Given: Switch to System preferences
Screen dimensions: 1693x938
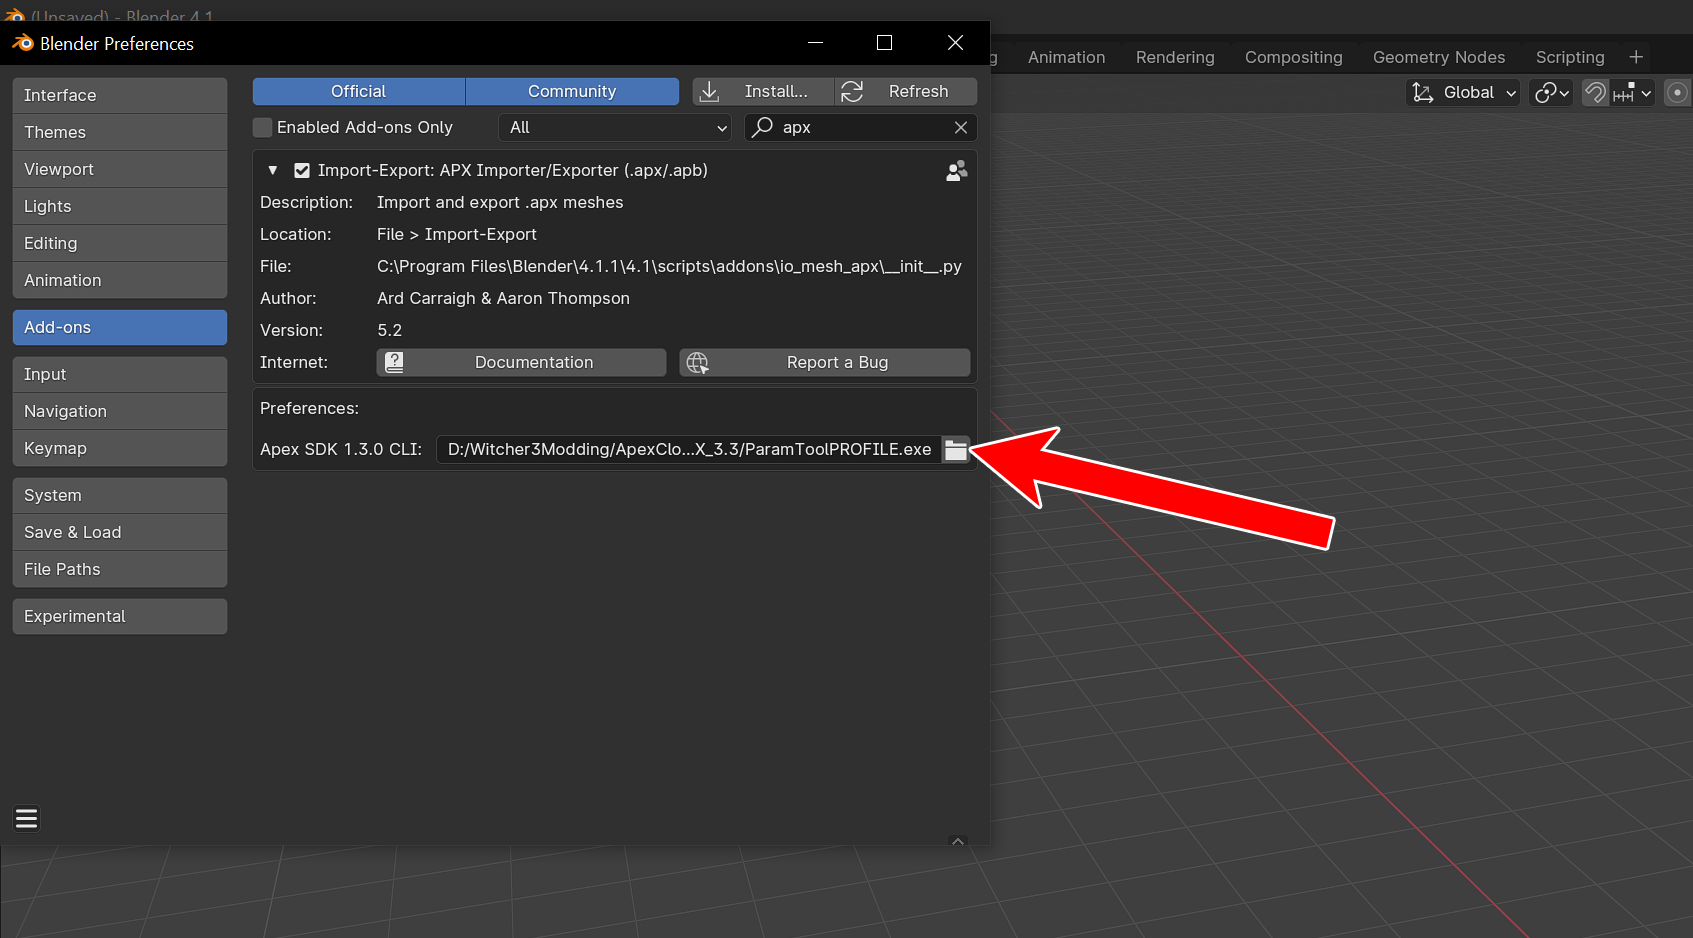Looking at the screenshot, I should [x=120, y=495].
